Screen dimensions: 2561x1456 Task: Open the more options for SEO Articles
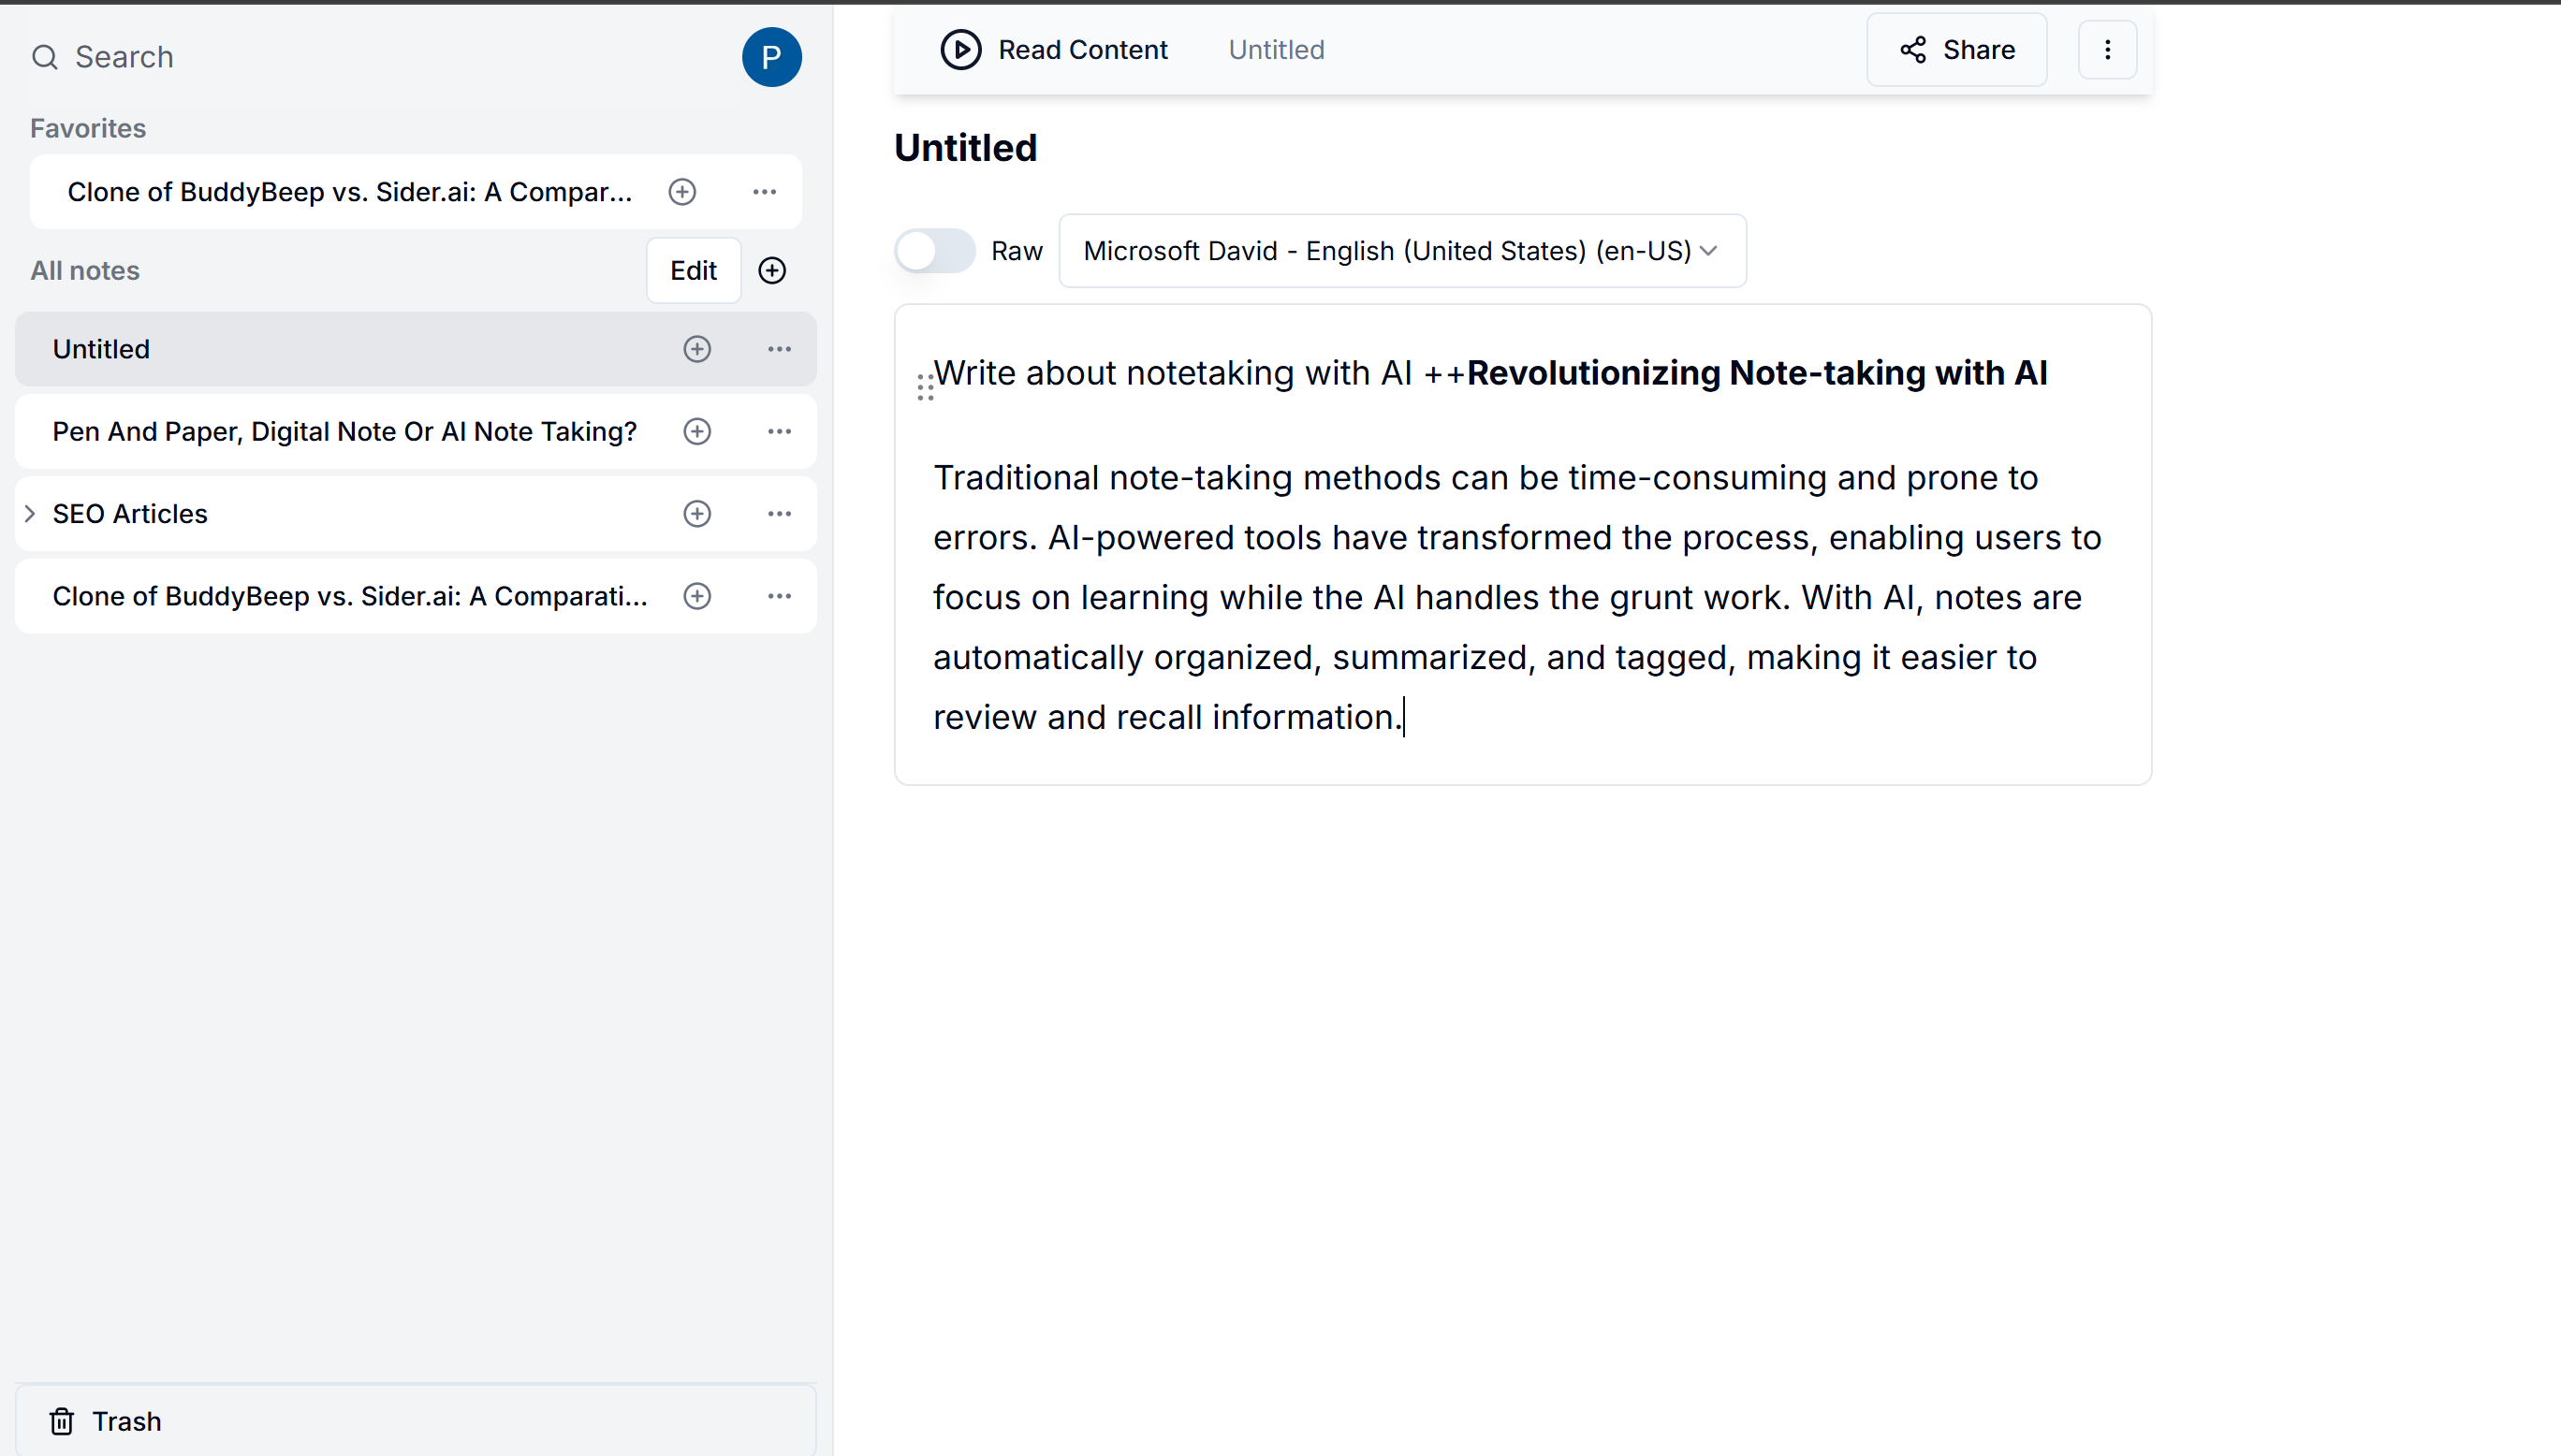pyautogui.click(x=779, y=514)
